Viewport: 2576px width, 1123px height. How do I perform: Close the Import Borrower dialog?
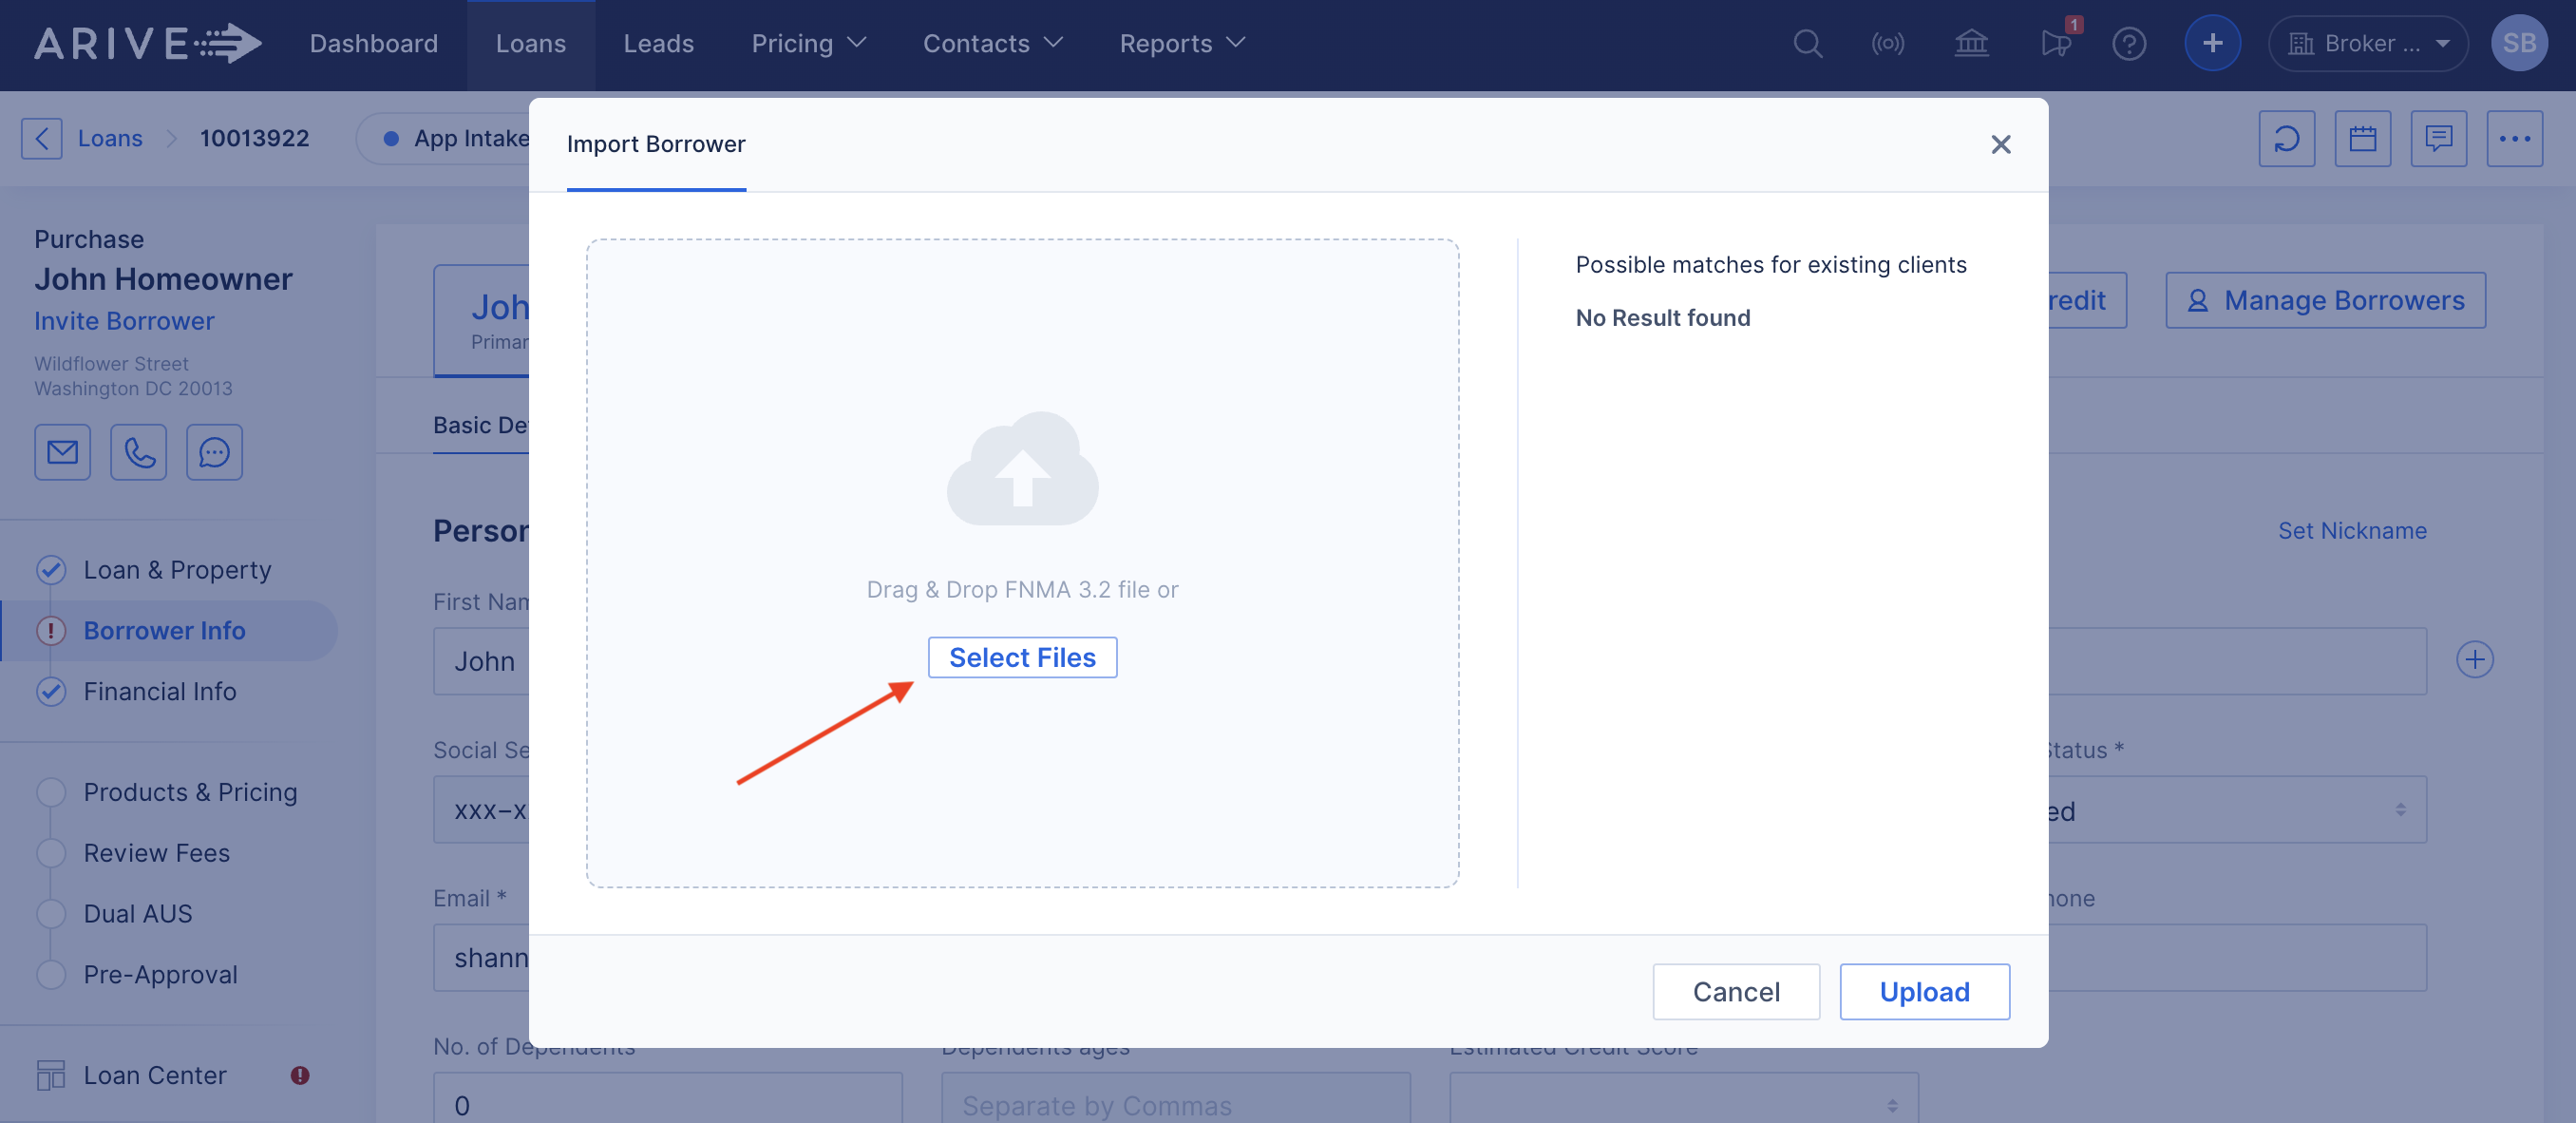point(2000,145)
